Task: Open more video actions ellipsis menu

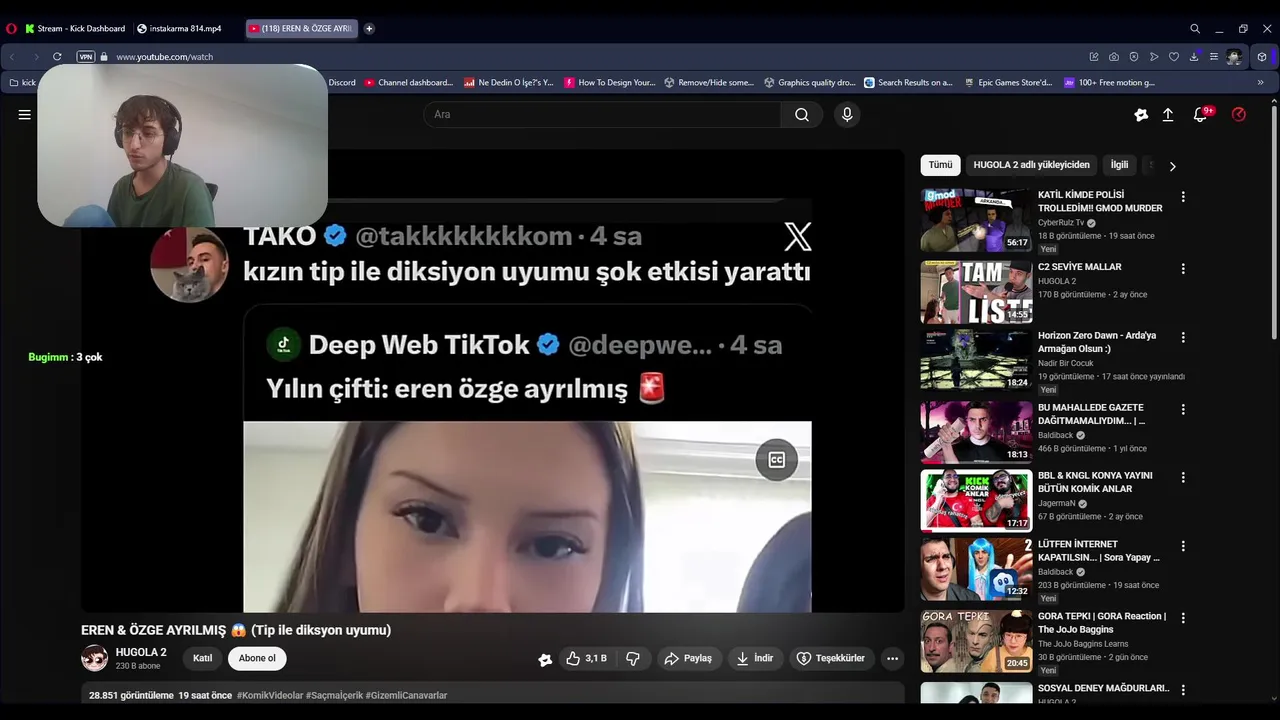Action: coord(892,658)
